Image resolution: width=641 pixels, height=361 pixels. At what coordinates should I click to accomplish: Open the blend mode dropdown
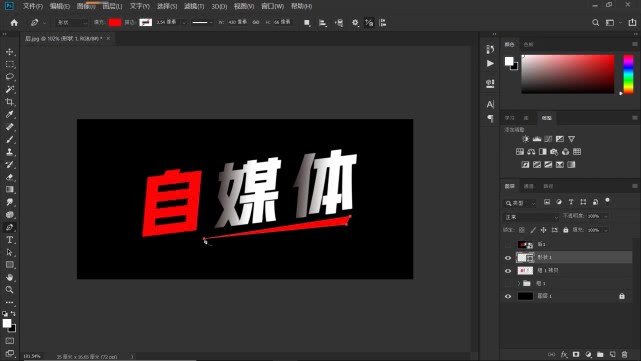pos(531,217)
